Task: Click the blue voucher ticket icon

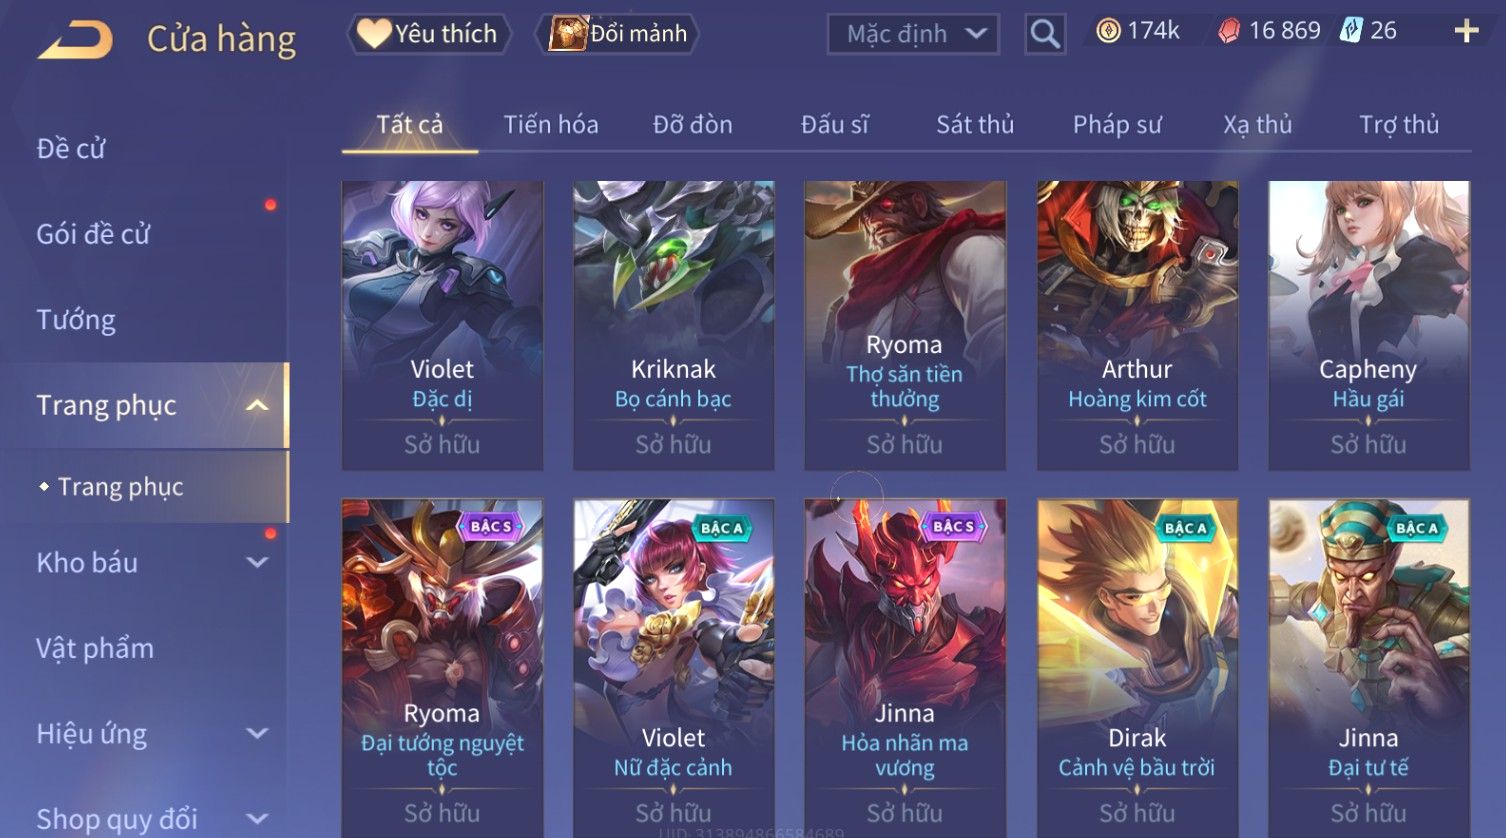Action: (x=1351, y=31)
